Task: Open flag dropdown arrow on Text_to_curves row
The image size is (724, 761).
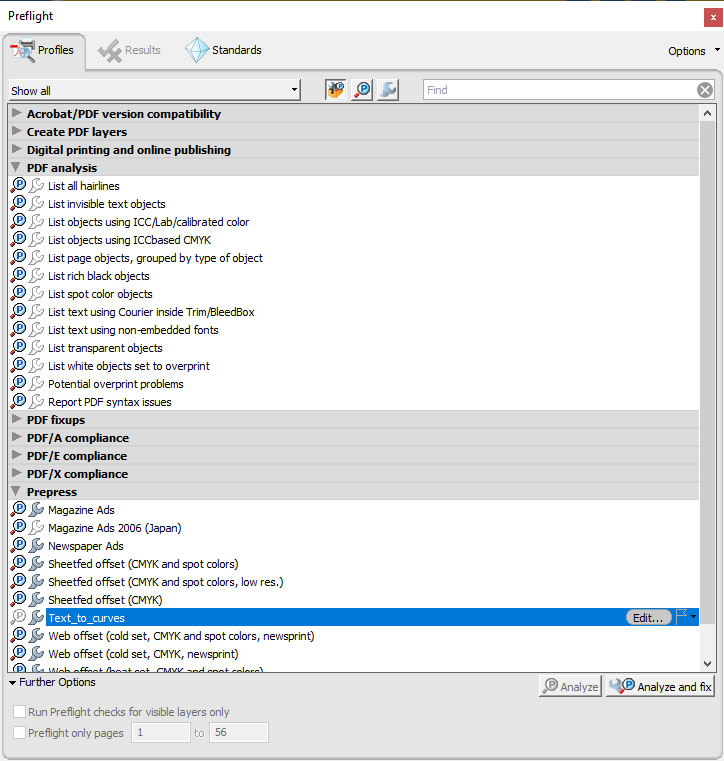Action: click(x=693, y=616)
